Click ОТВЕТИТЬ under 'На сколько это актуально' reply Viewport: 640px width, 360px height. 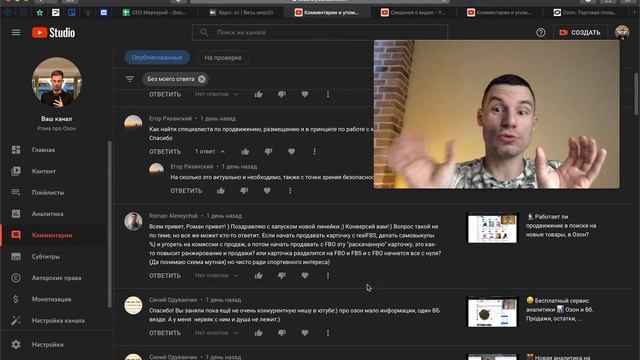(186, 191)
